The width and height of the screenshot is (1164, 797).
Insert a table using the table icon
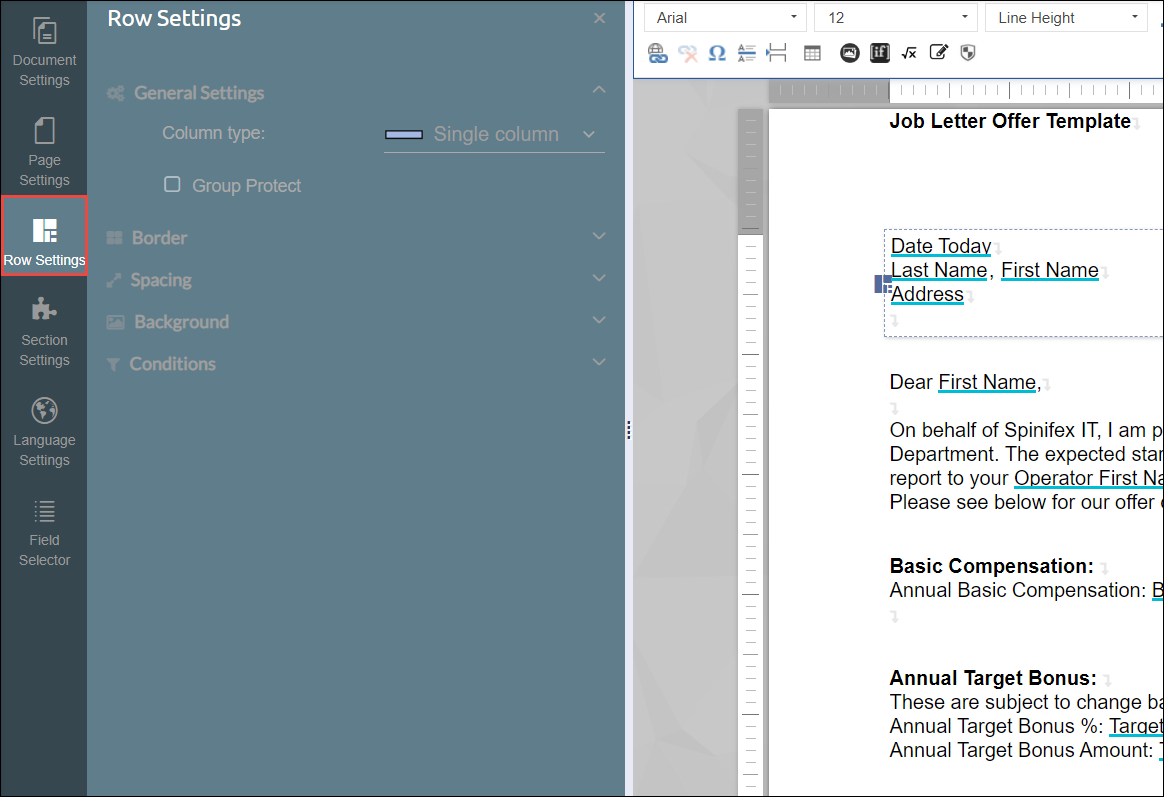click(x=812, y=53)
